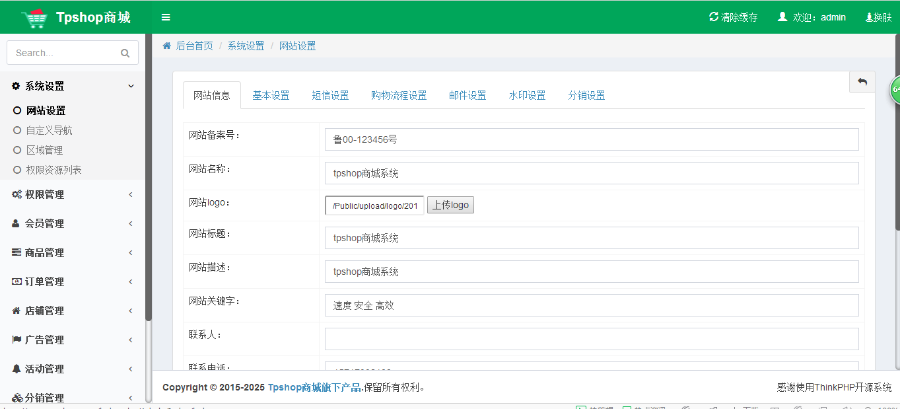
Task: Expand the 权限管理 menu arrow
Action: (131, 194)
